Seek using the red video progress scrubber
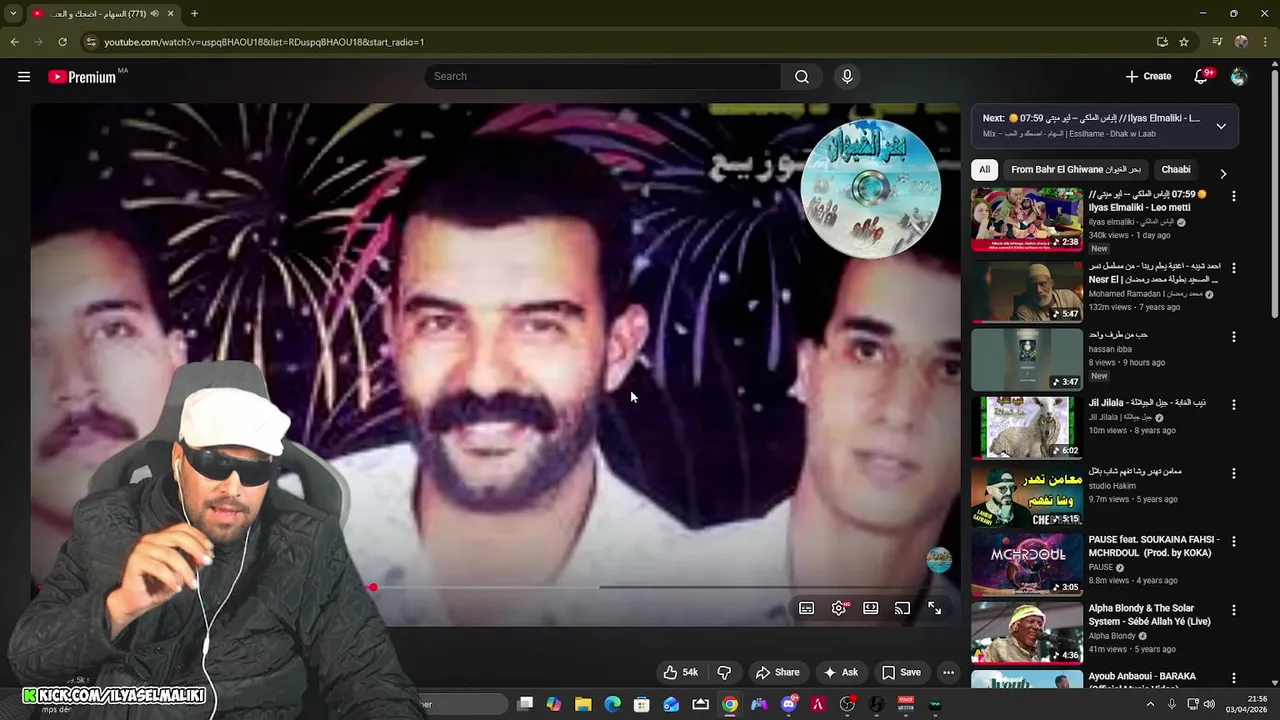This screenshot has width=1280, height=720. [x=373, y=587]
